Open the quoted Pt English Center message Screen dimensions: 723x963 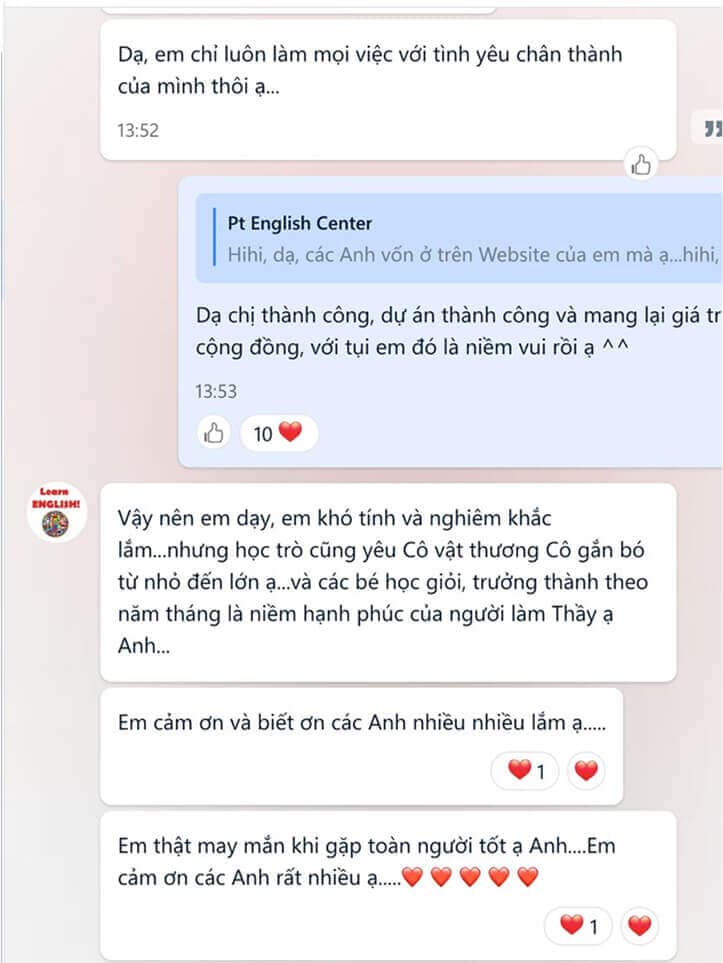click(x=459, y=238)
